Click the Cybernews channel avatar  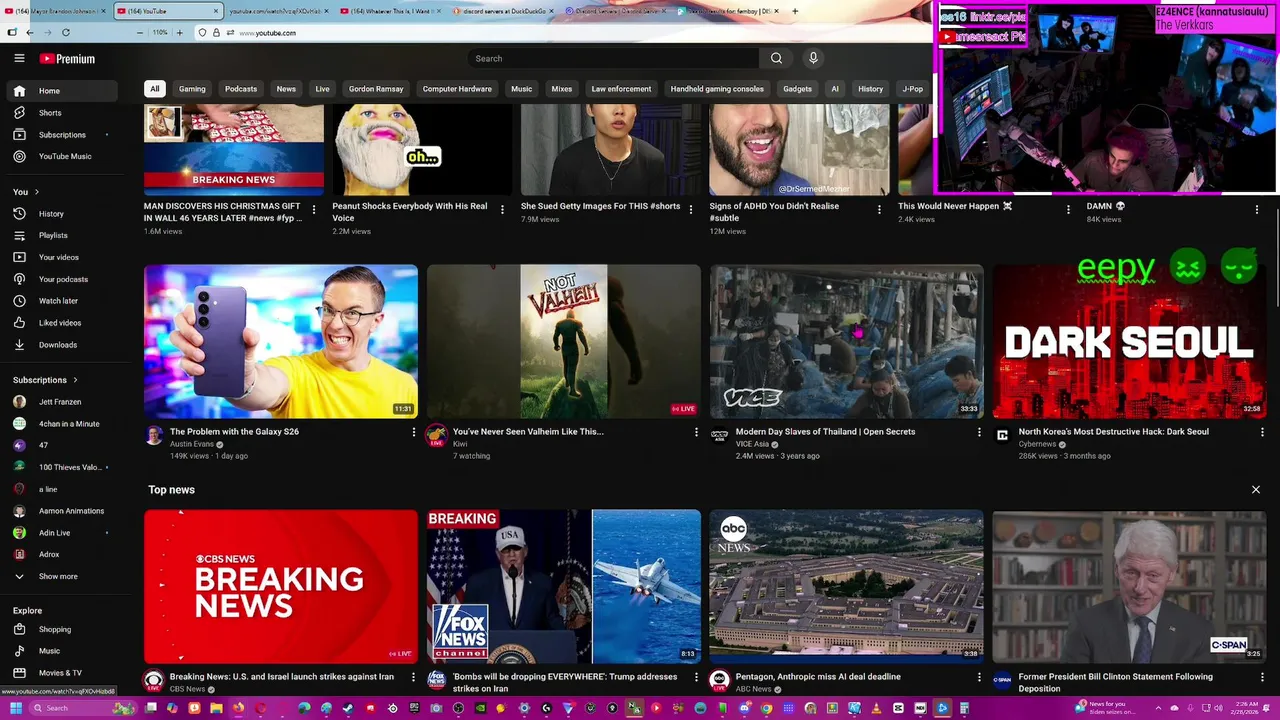pos(1002,435)
